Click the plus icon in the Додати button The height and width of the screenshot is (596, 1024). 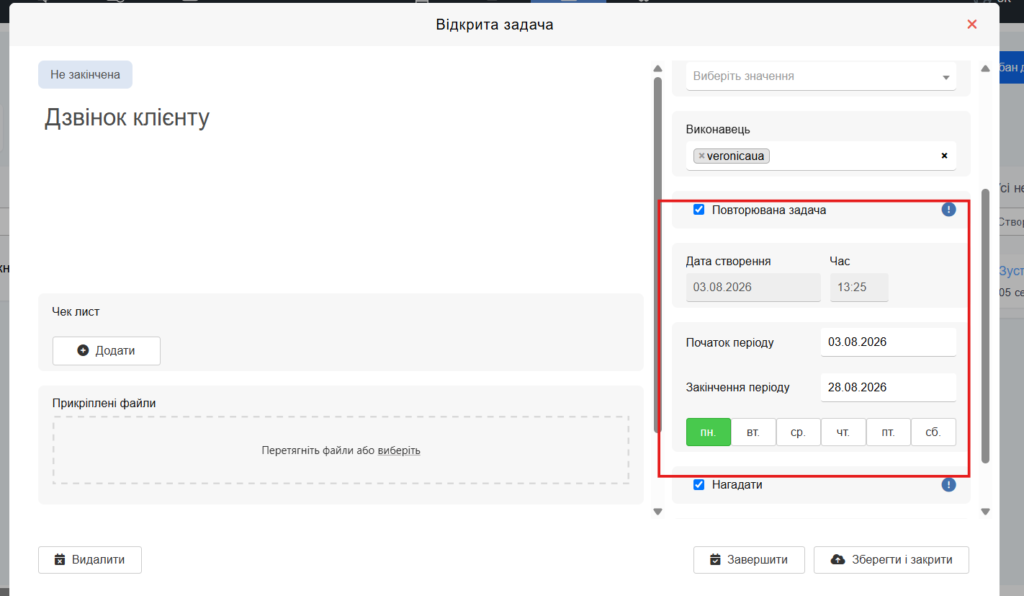(83, 351)
